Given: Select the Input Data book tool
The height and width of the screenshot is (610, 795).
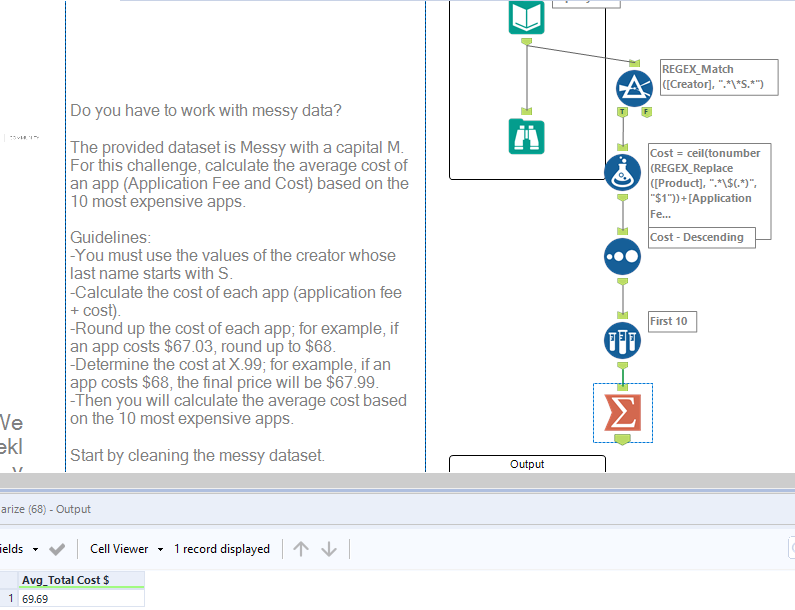Looking at the screenshot, I should [x=526, y=17].
